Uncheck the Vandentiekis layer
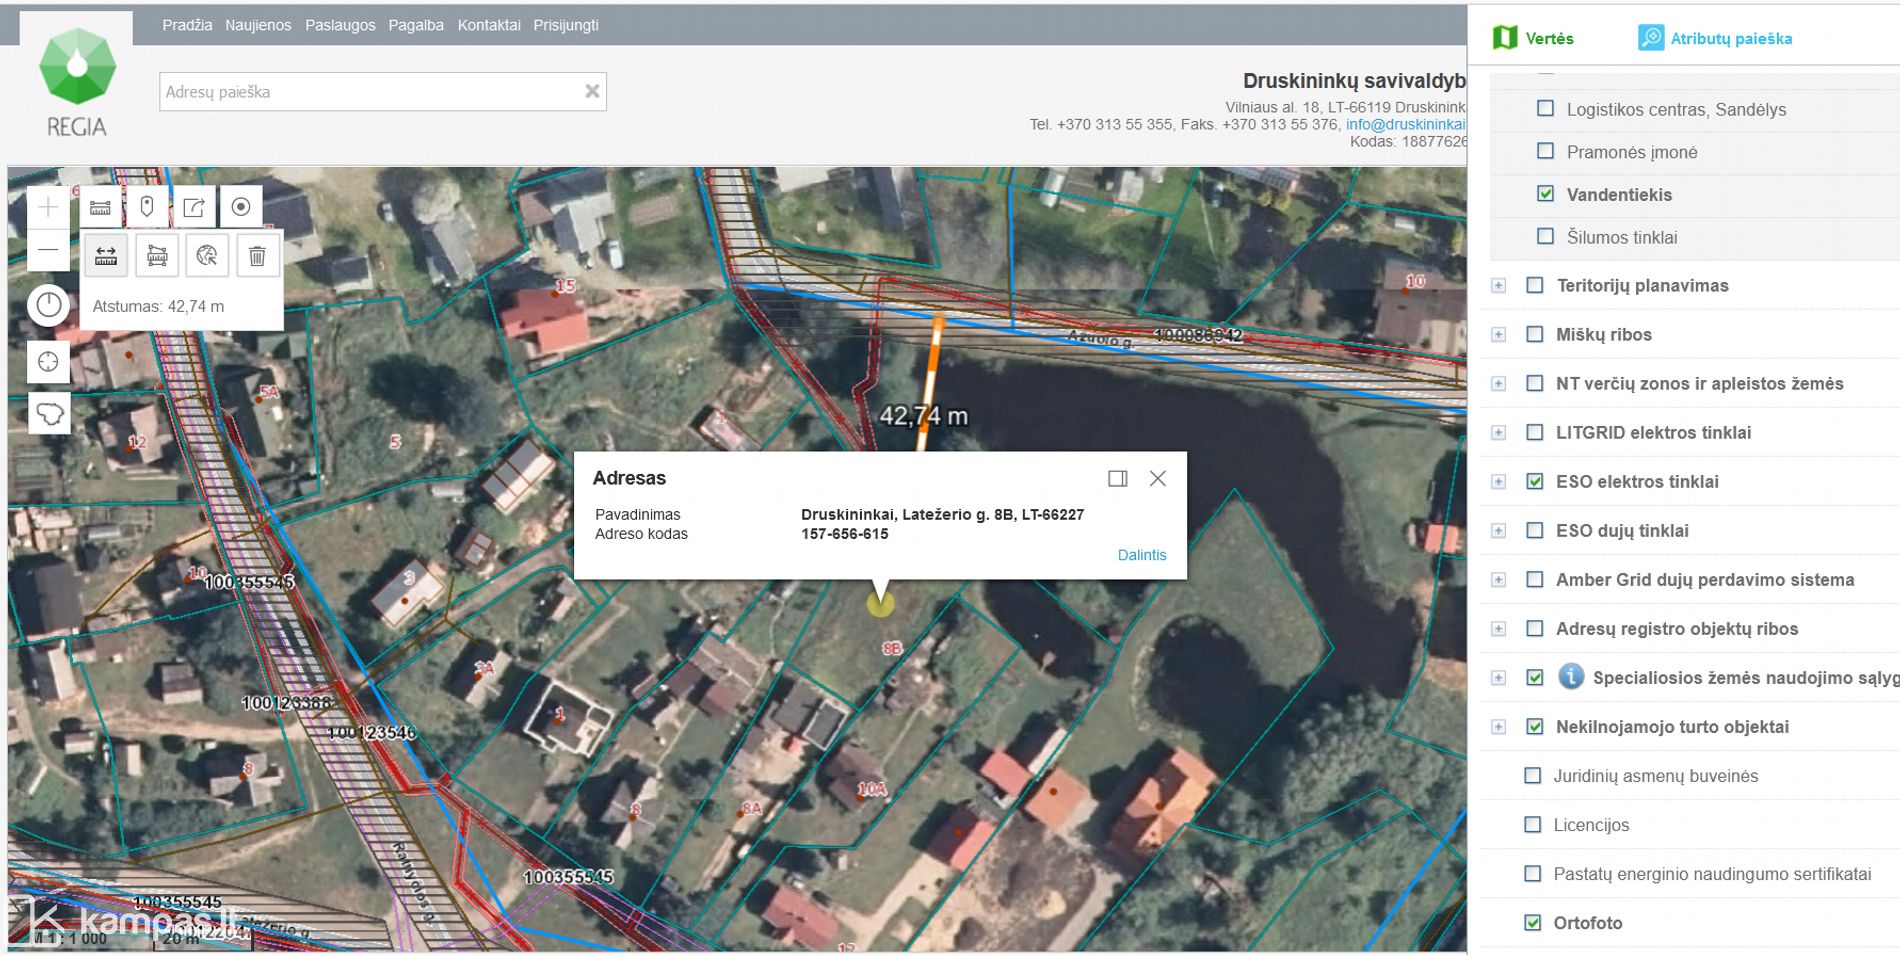The height and width of the screenshot is (955, 1900). click(1545, 194)
